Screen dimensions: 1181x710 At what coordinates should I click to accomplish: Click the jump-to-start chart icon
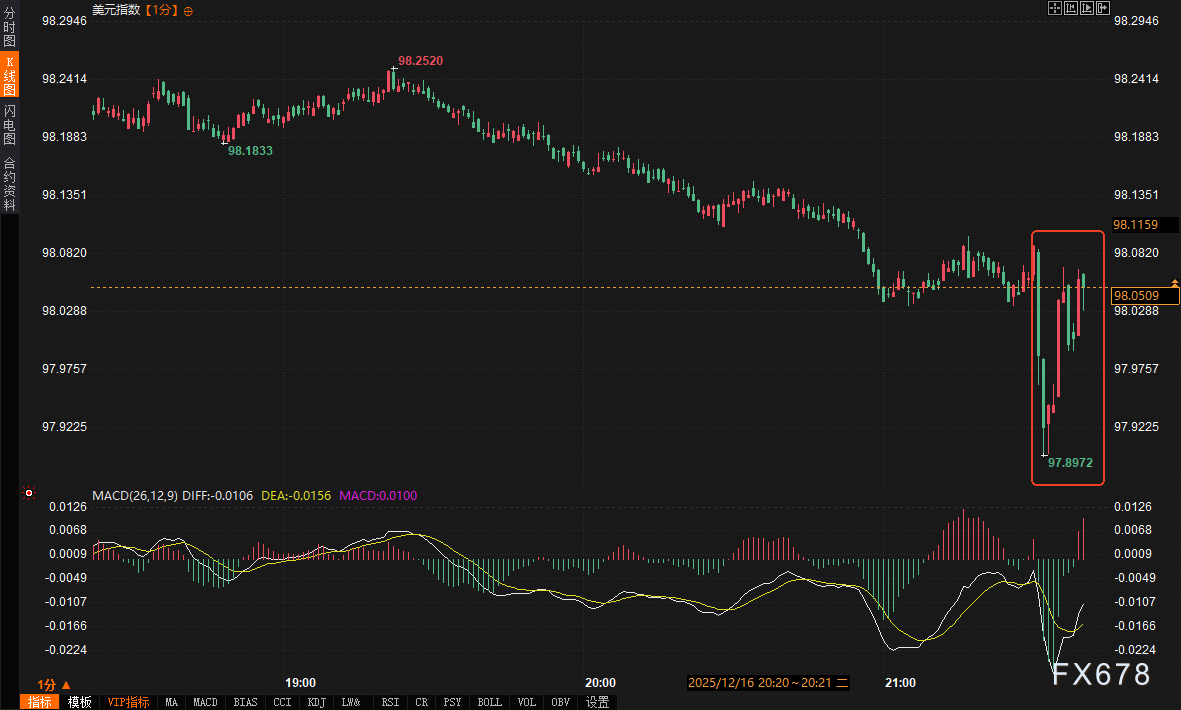pyautogui.click(x=1071, y=9)
